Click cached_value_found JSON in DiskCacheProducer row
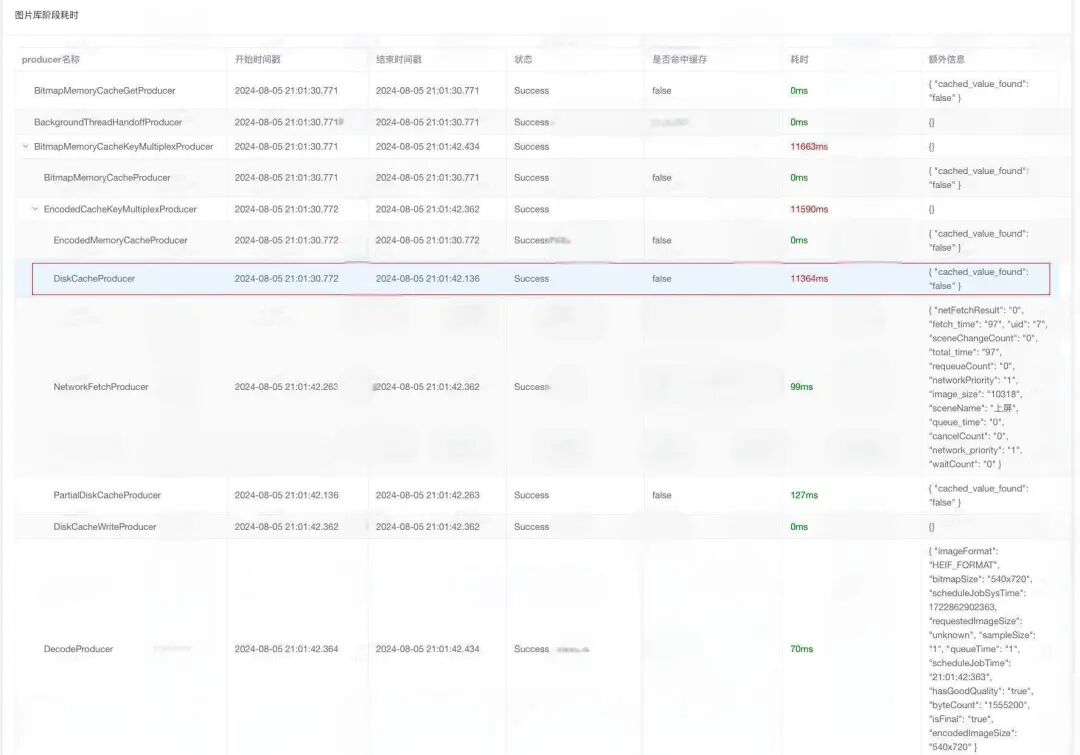1080x755 pixels. coord(979,278)
